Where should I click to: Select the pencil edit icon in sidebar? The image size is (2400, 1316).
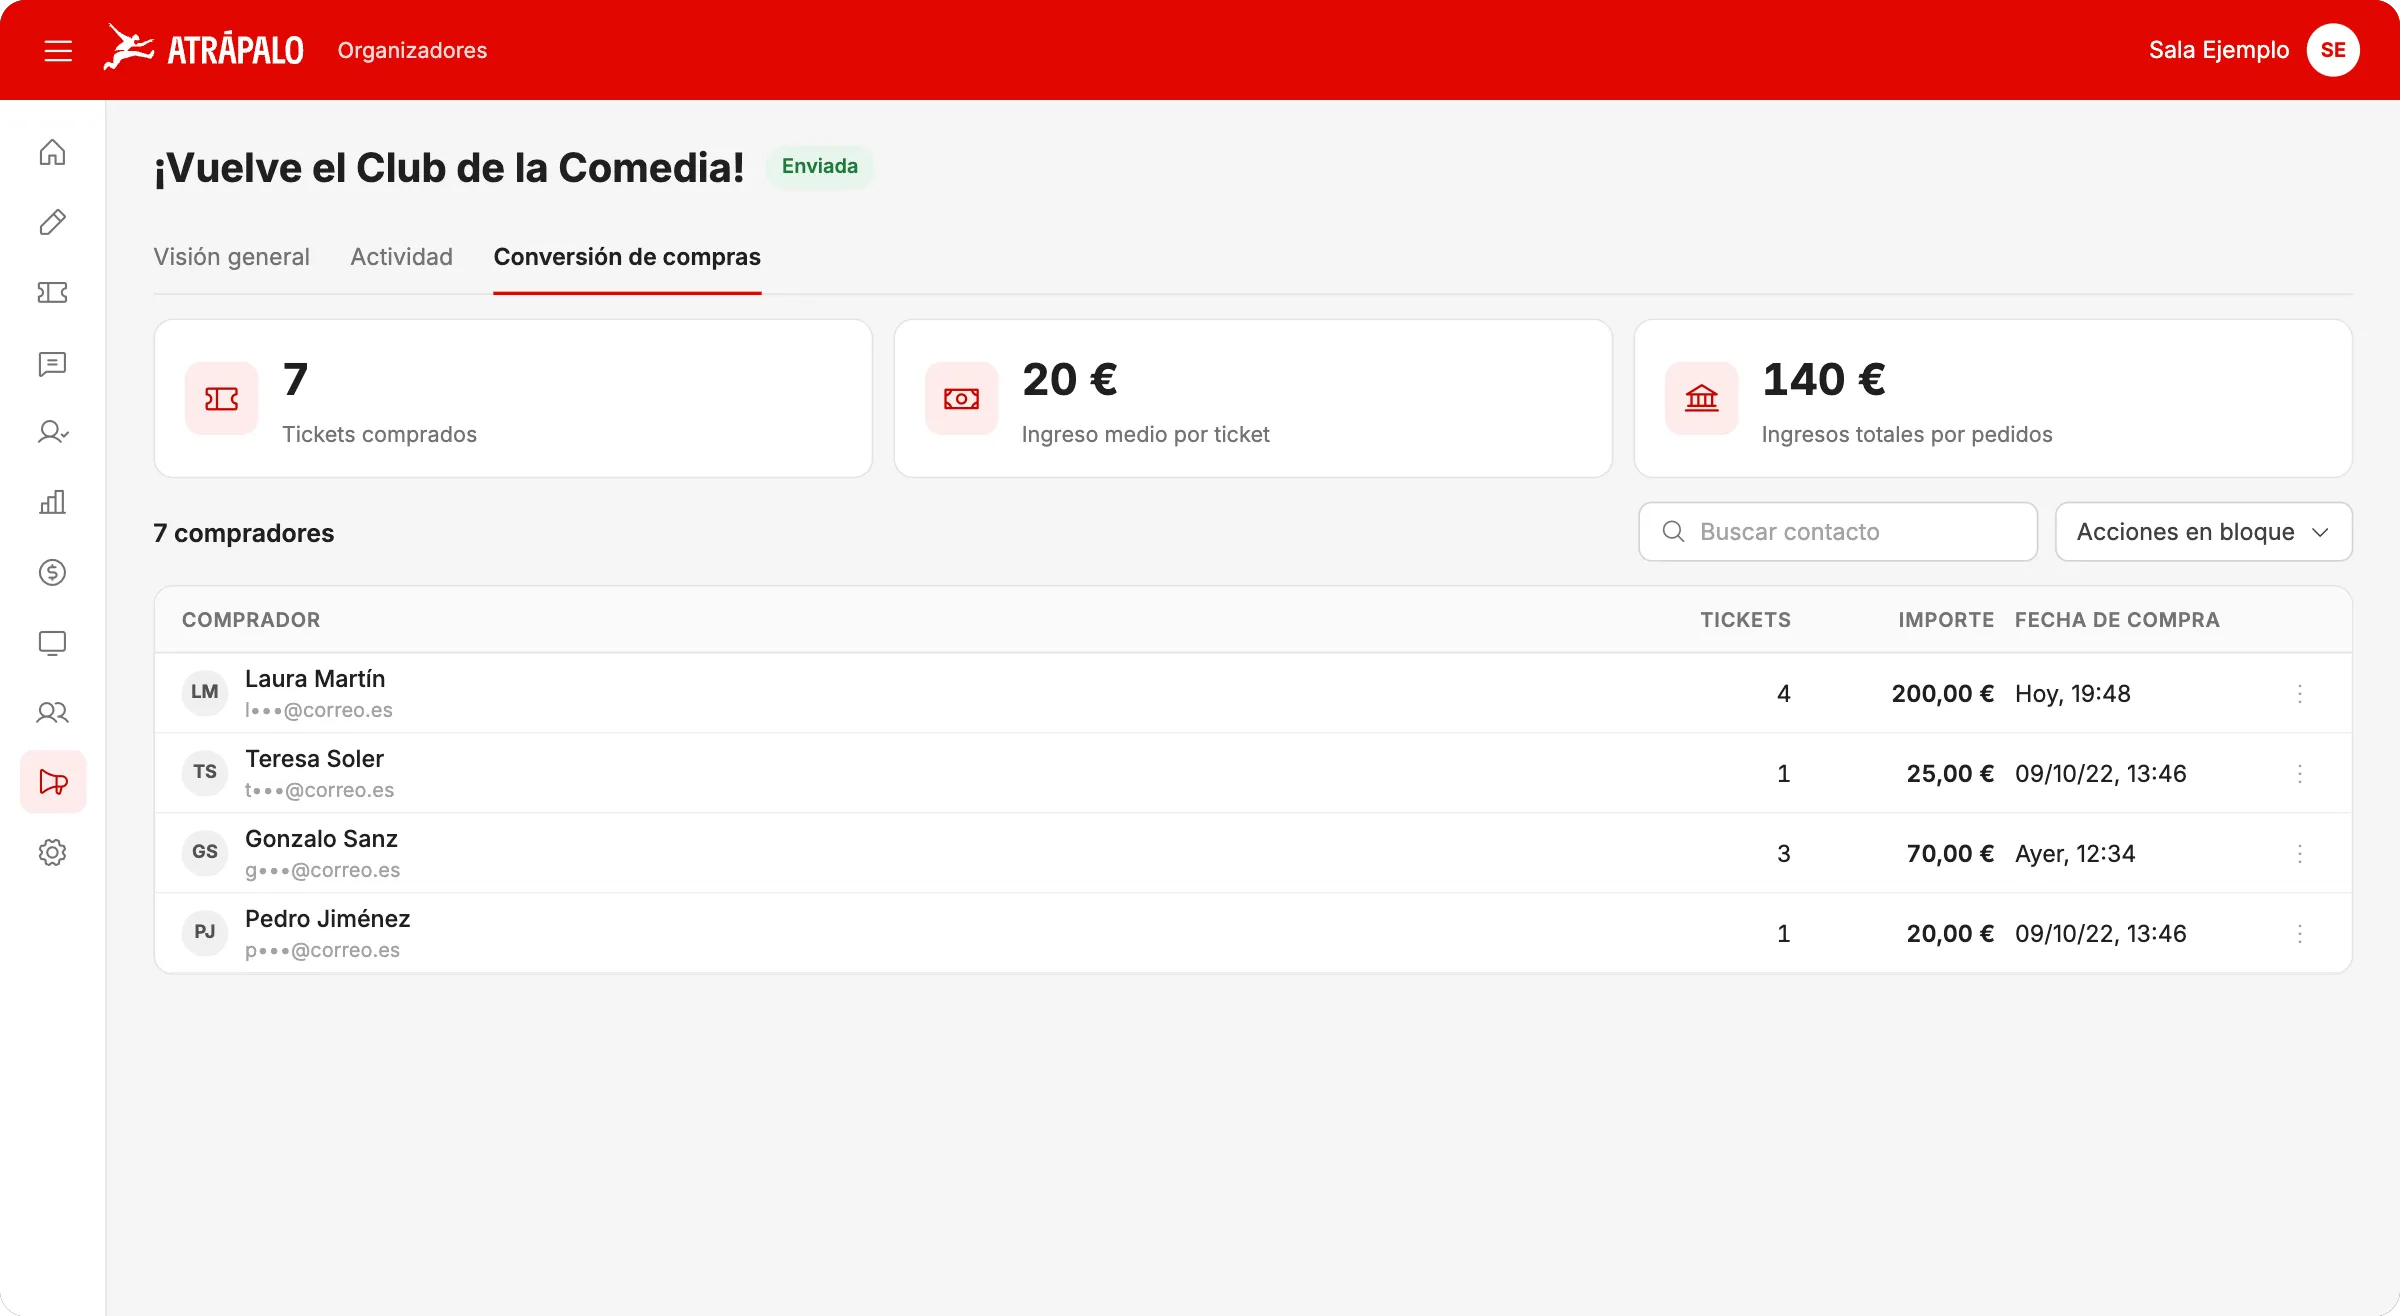52,222
